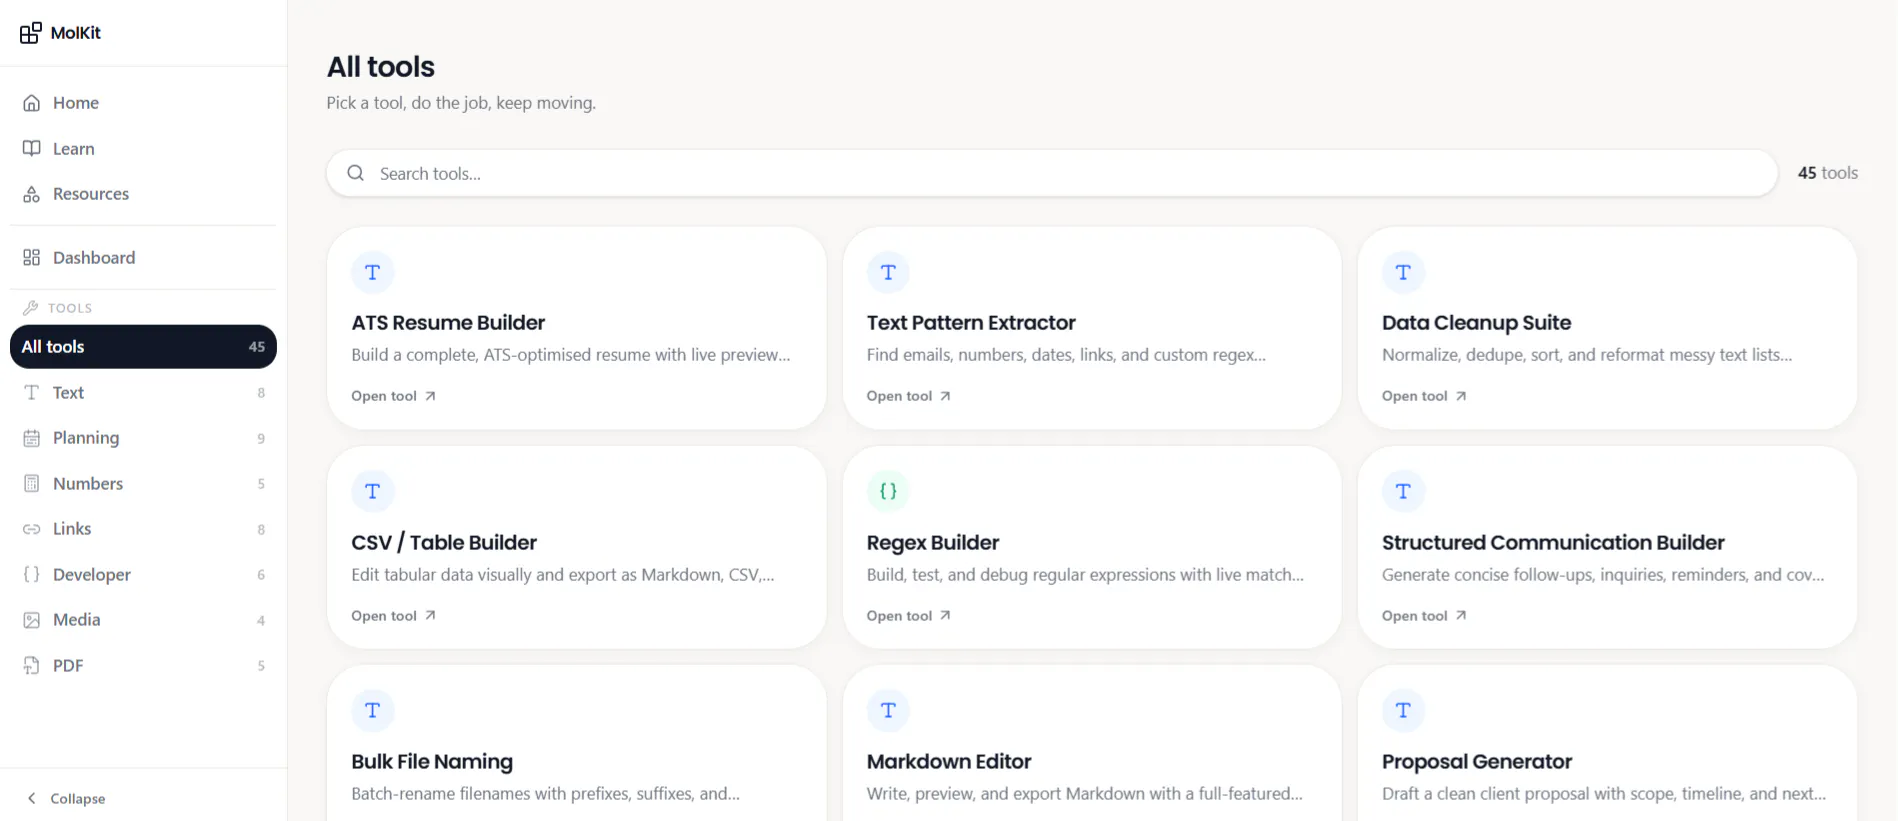
Task: Open tool link for CSV / Table Builder
Action: 393,616
